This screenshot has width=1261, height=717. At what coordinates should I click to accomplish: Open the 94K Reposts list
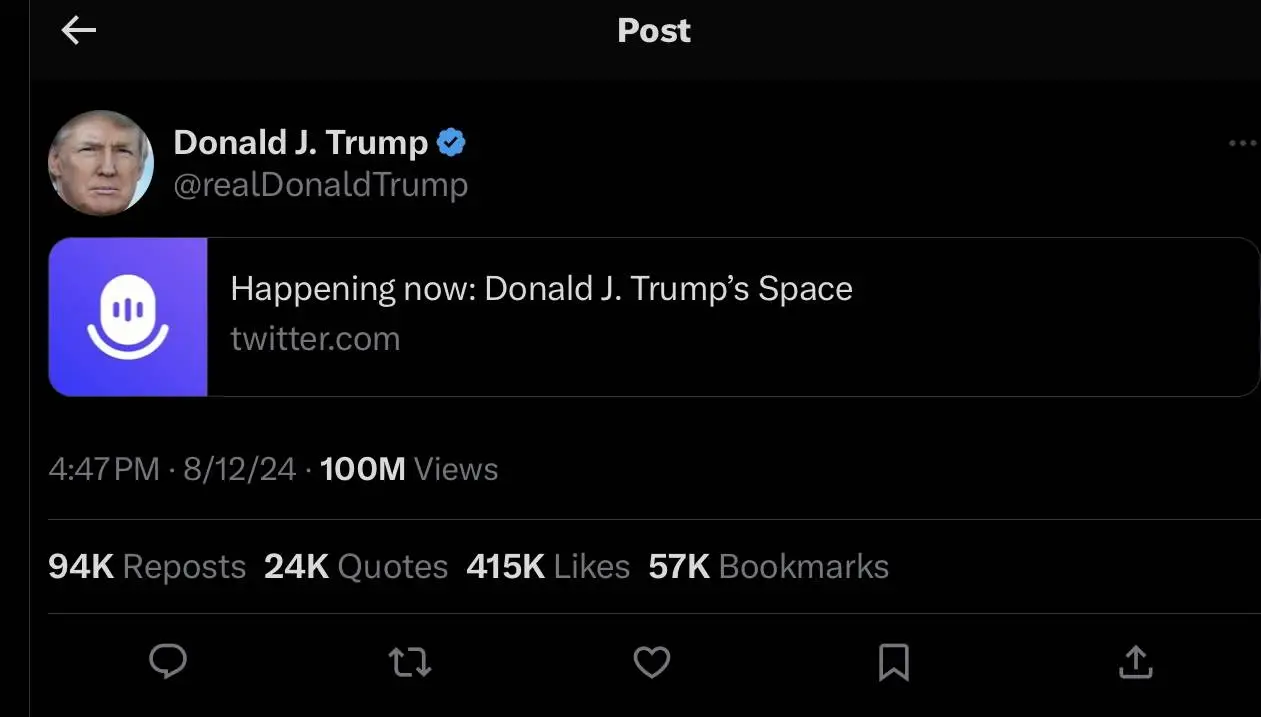pos(147,567)
